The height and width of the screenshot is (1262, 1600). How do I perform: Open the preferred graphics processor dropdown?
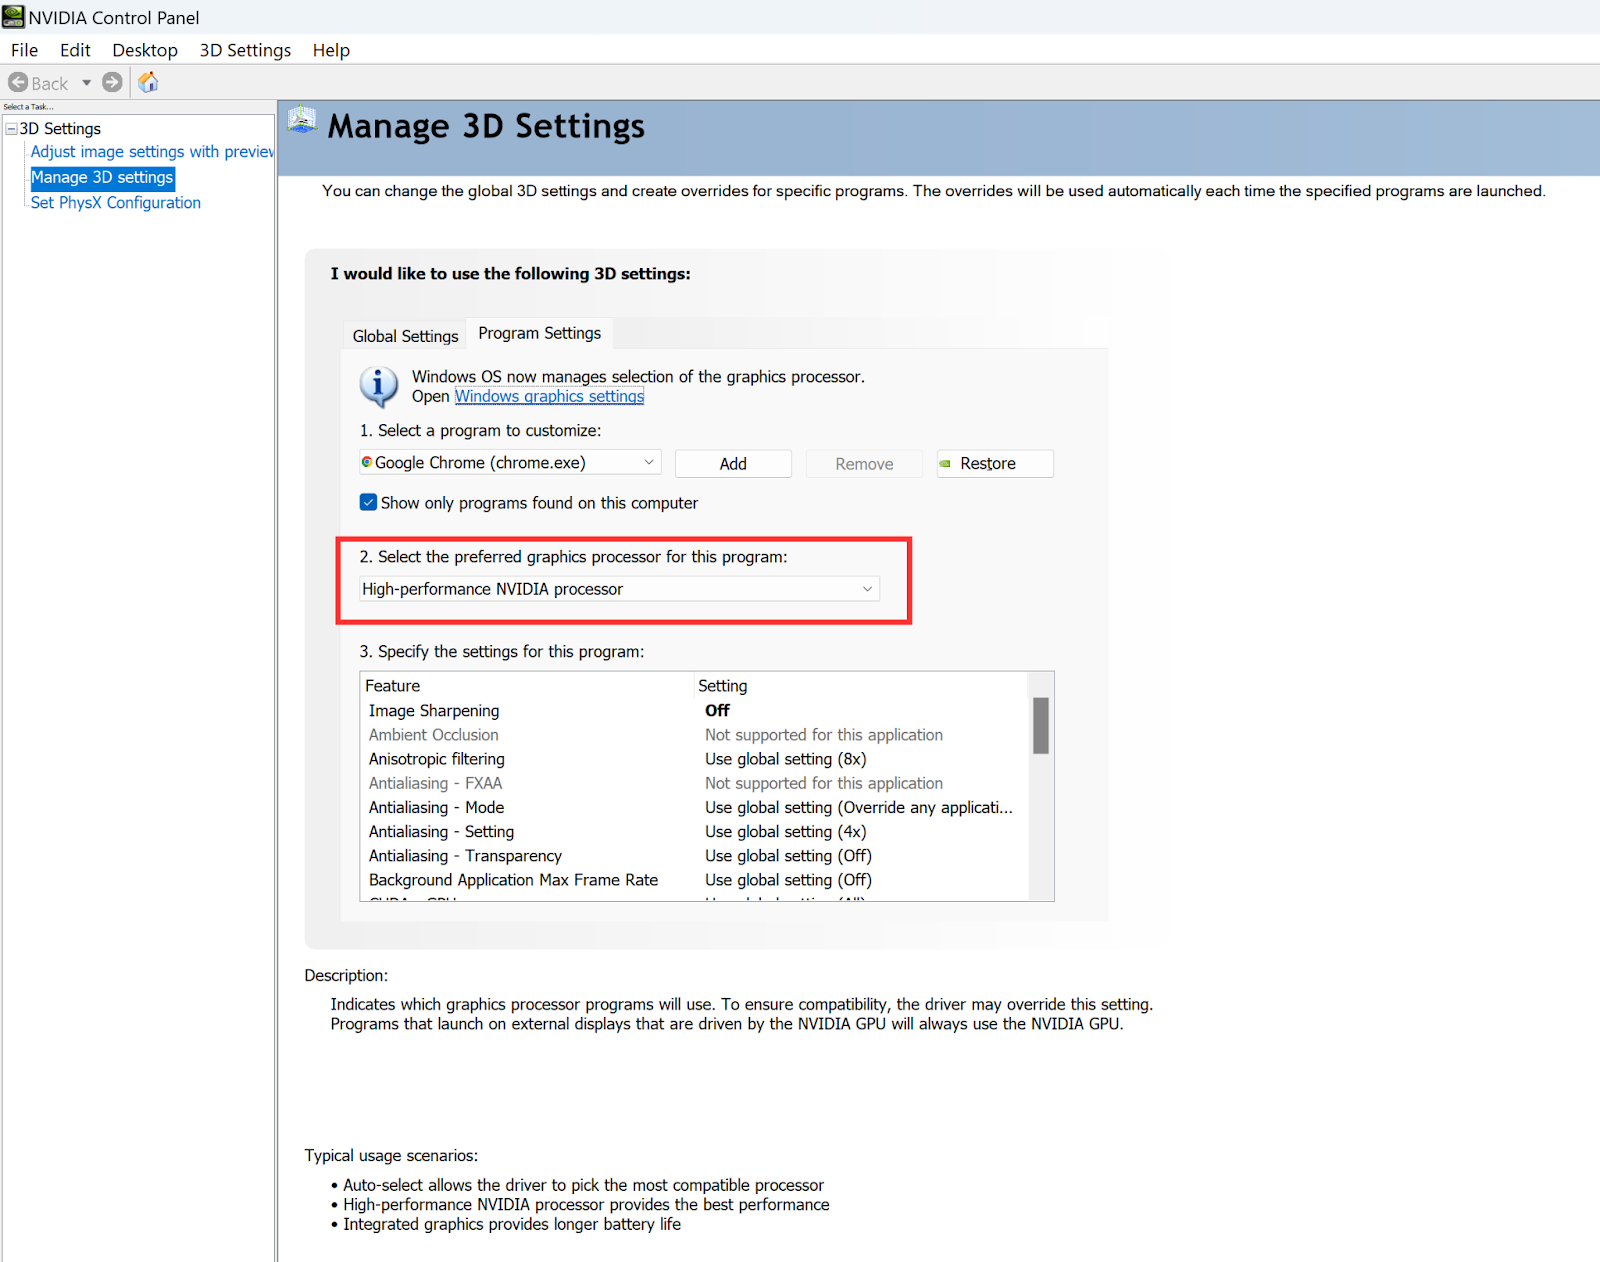[x=619, y=589]
